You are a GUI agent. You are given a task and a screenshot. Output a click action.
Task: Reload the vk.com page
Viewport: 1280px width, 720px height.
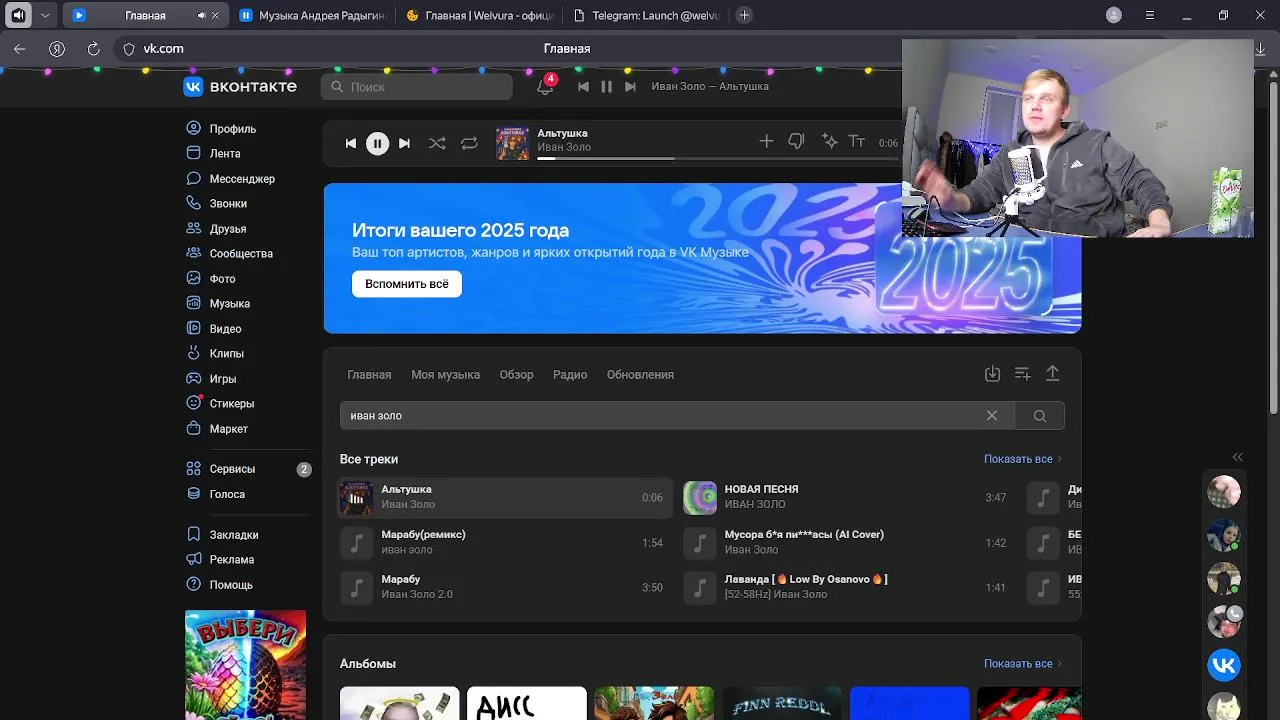click(94, 48)
